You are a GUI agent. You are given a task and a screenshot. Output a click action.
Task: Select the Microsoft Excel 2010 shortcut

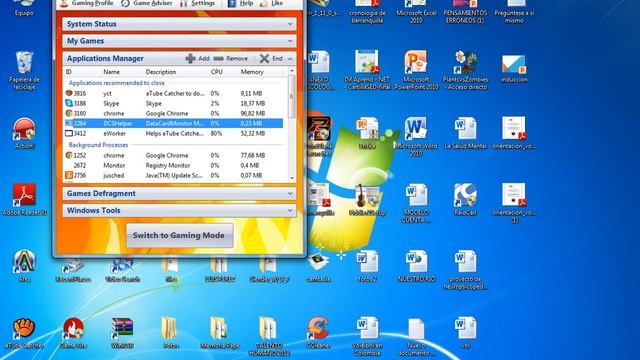416,10
